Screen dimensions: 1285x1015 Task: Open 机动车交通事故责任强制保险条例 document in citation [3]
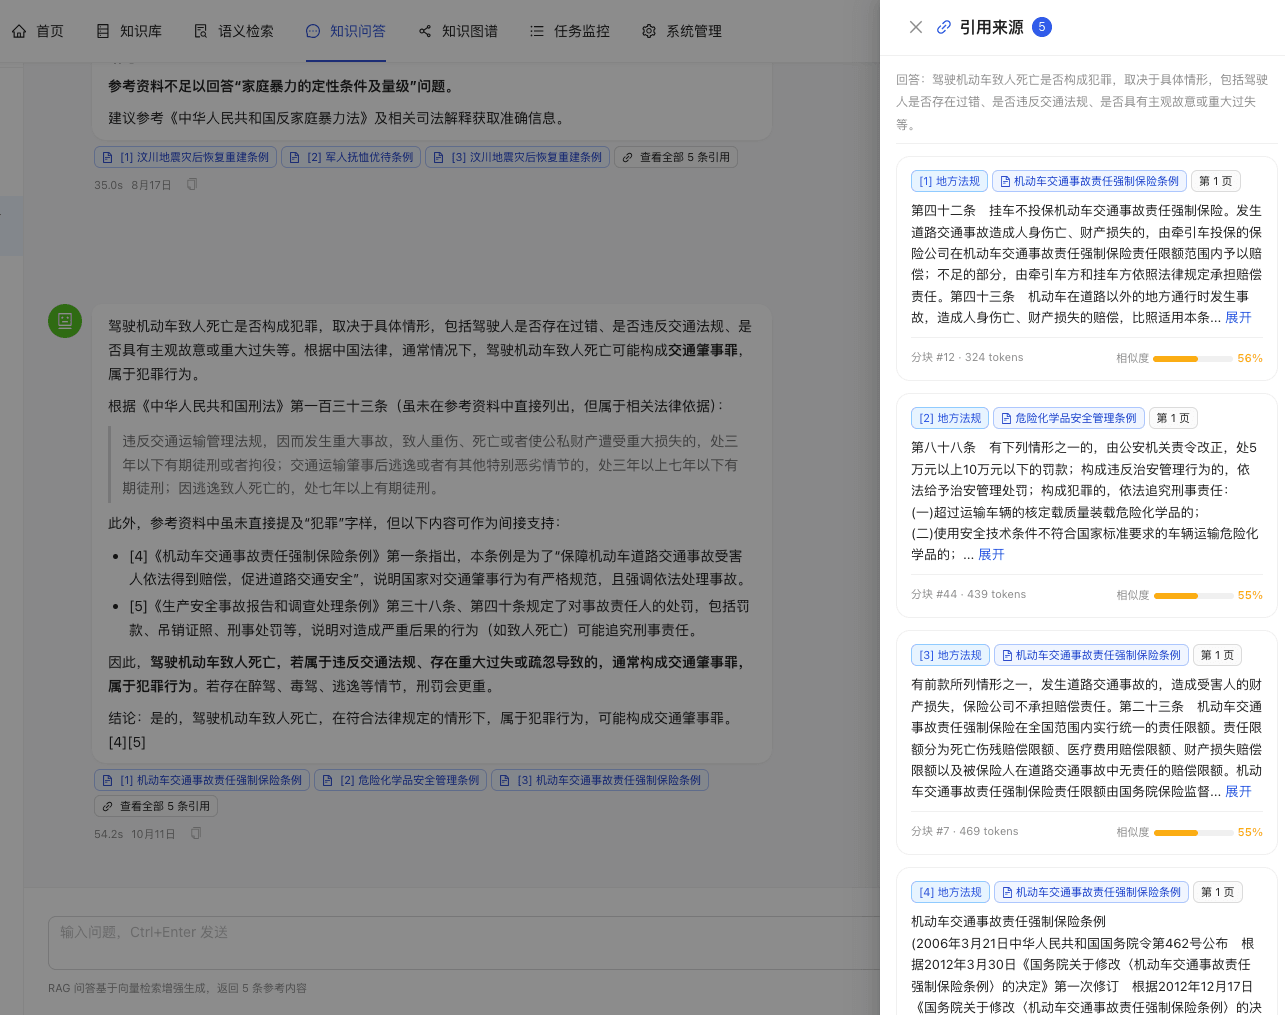click(1091, 655)
